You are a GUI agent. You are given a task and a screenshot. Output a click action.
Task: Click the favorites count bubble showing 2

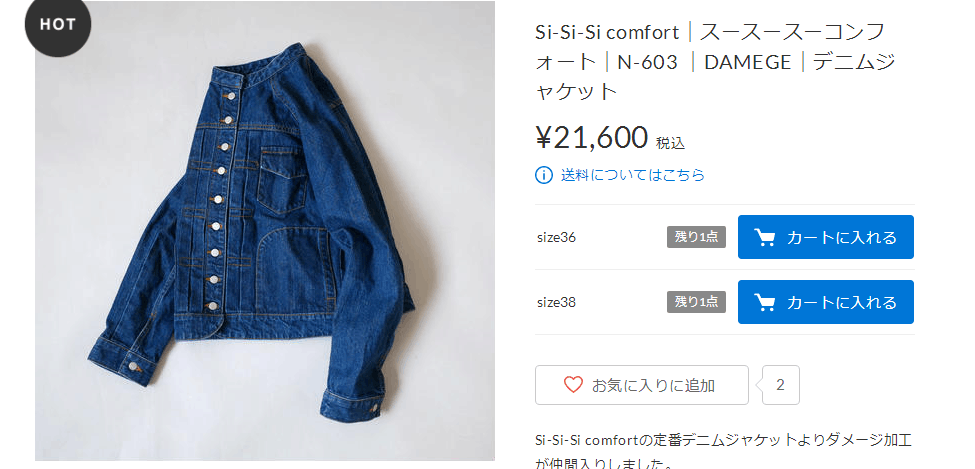[780, 385]
